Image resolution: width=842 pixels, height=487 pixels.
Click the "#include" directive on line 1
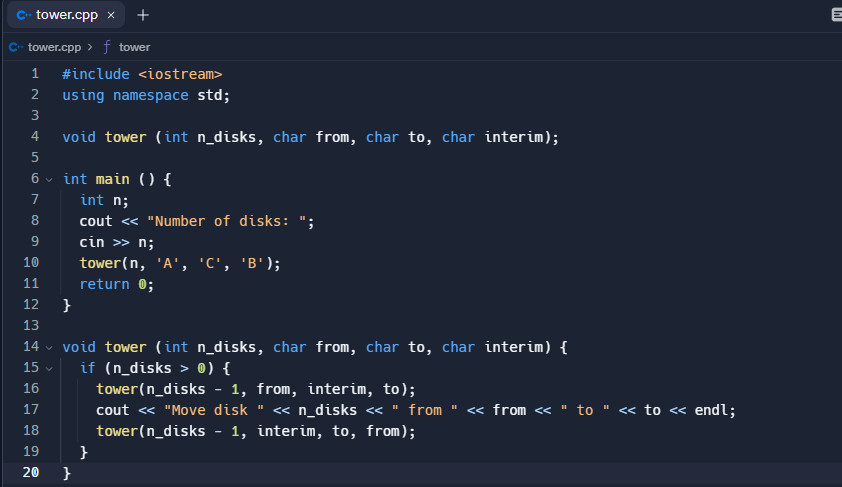(x=96, y=74)
